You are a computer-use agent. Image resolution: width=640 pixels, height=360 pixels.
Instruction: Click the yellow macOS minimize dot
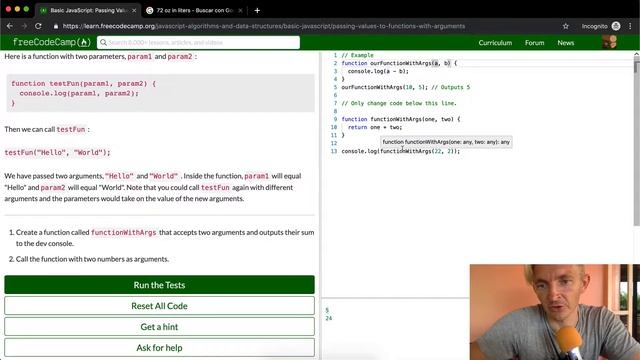click(x=17, y=9)
